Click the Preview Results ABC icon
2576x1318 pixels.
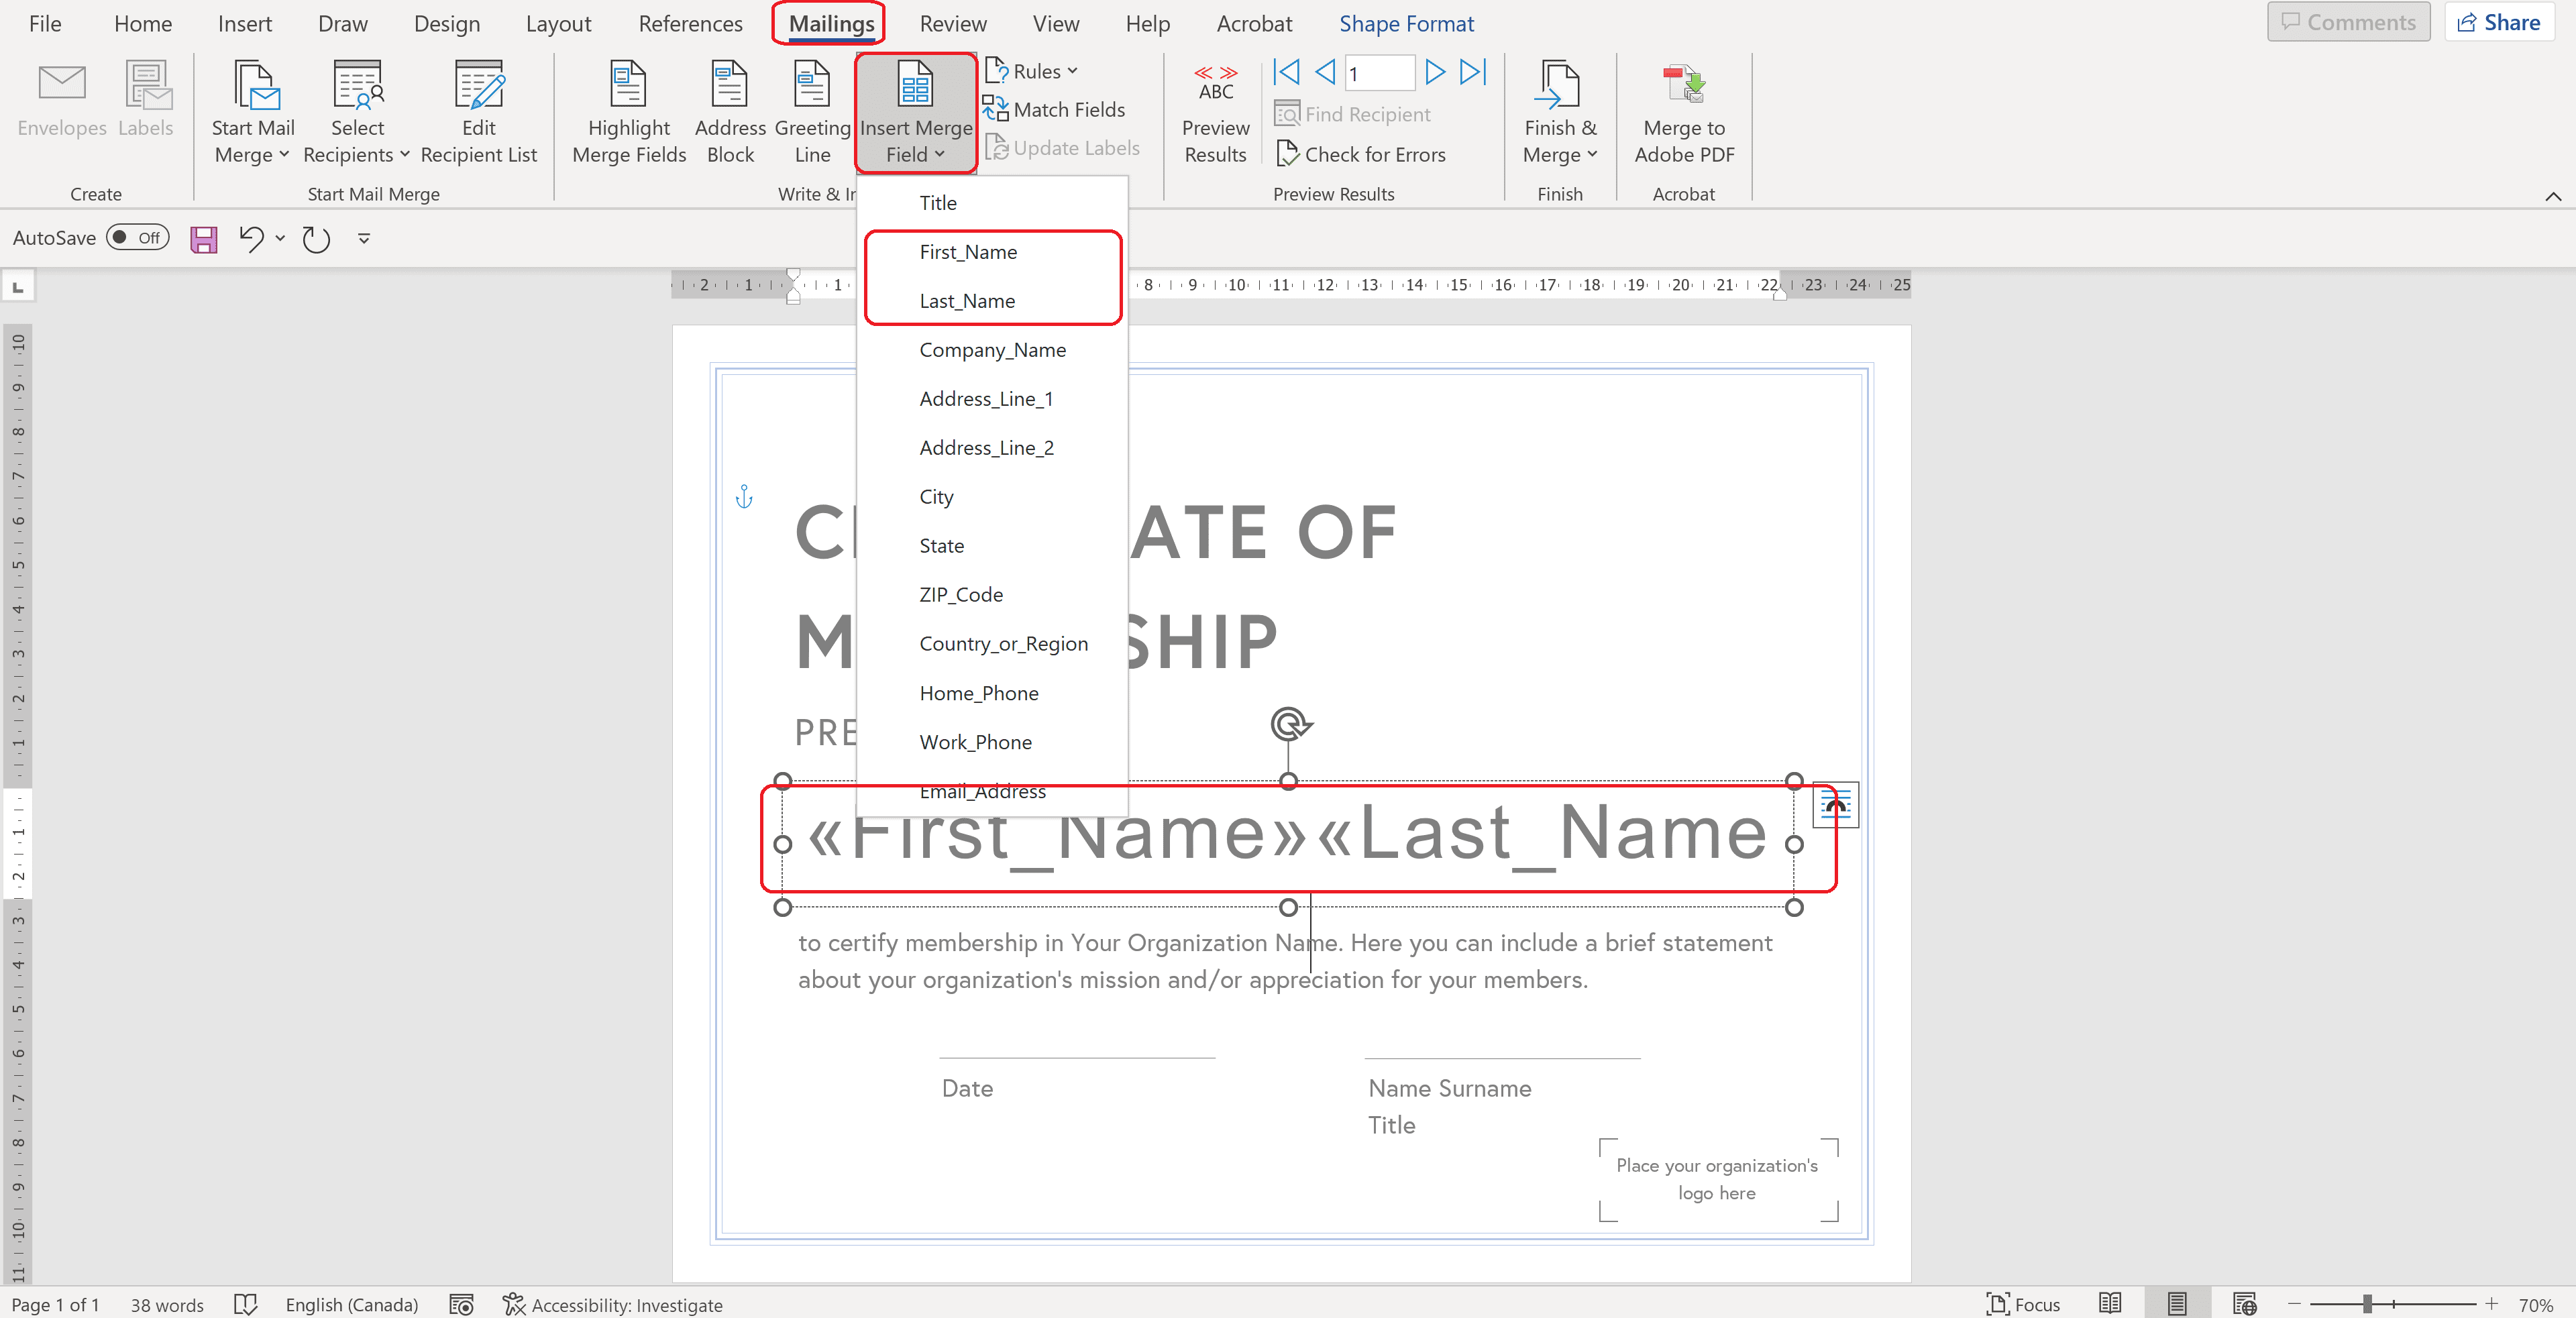1215,83
